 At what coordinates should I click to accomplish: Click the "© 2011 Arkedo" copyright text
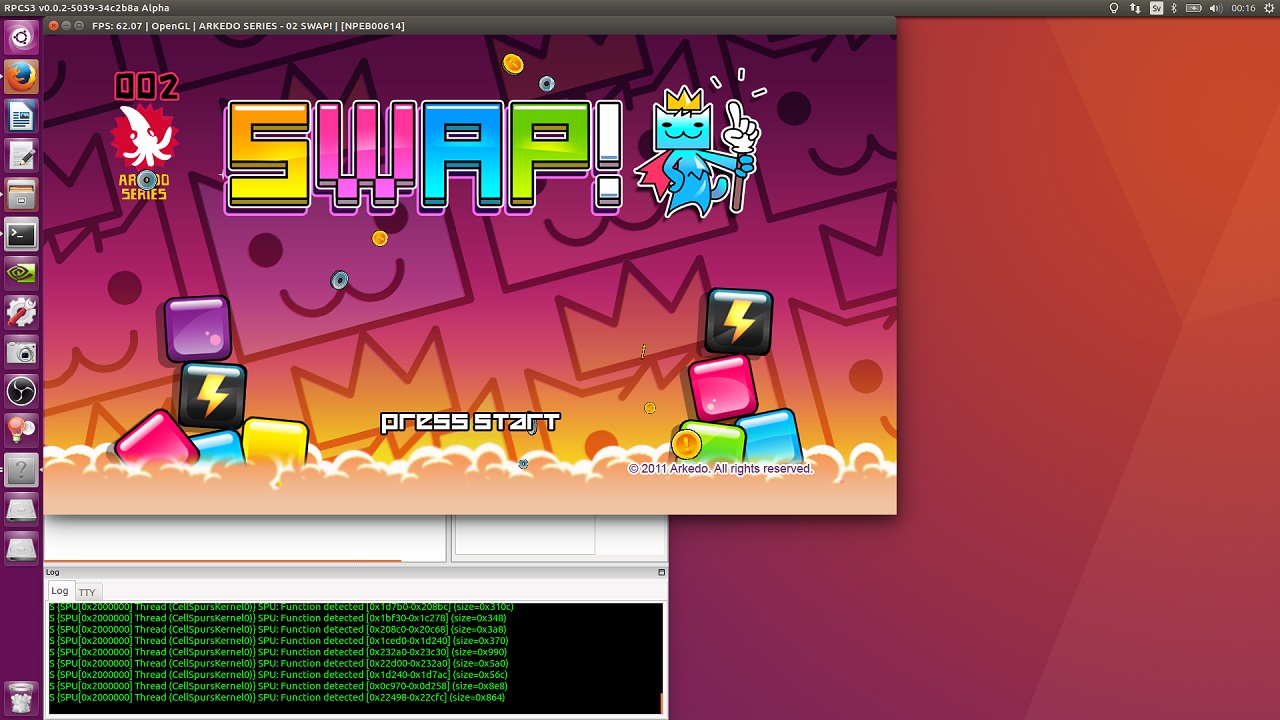pyautogui.click(x=720, y=469)
